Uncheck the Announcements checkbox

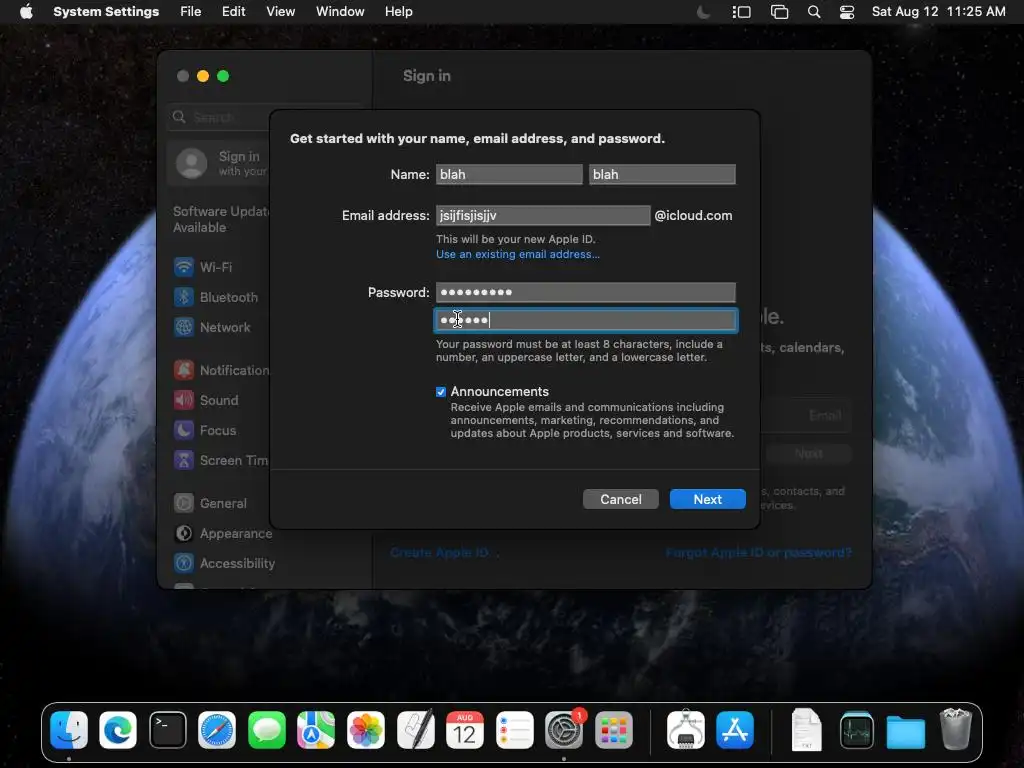pos(441,392)
